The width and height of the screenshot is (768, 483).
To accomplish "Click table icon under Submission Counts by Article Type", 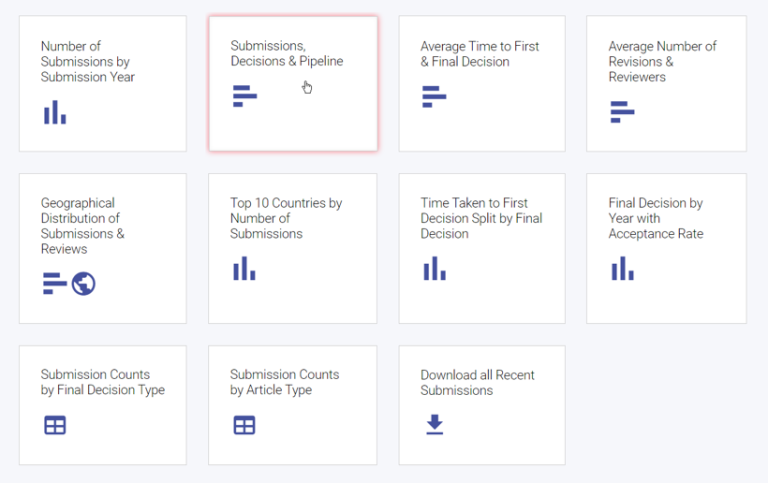I will (244, 425).
